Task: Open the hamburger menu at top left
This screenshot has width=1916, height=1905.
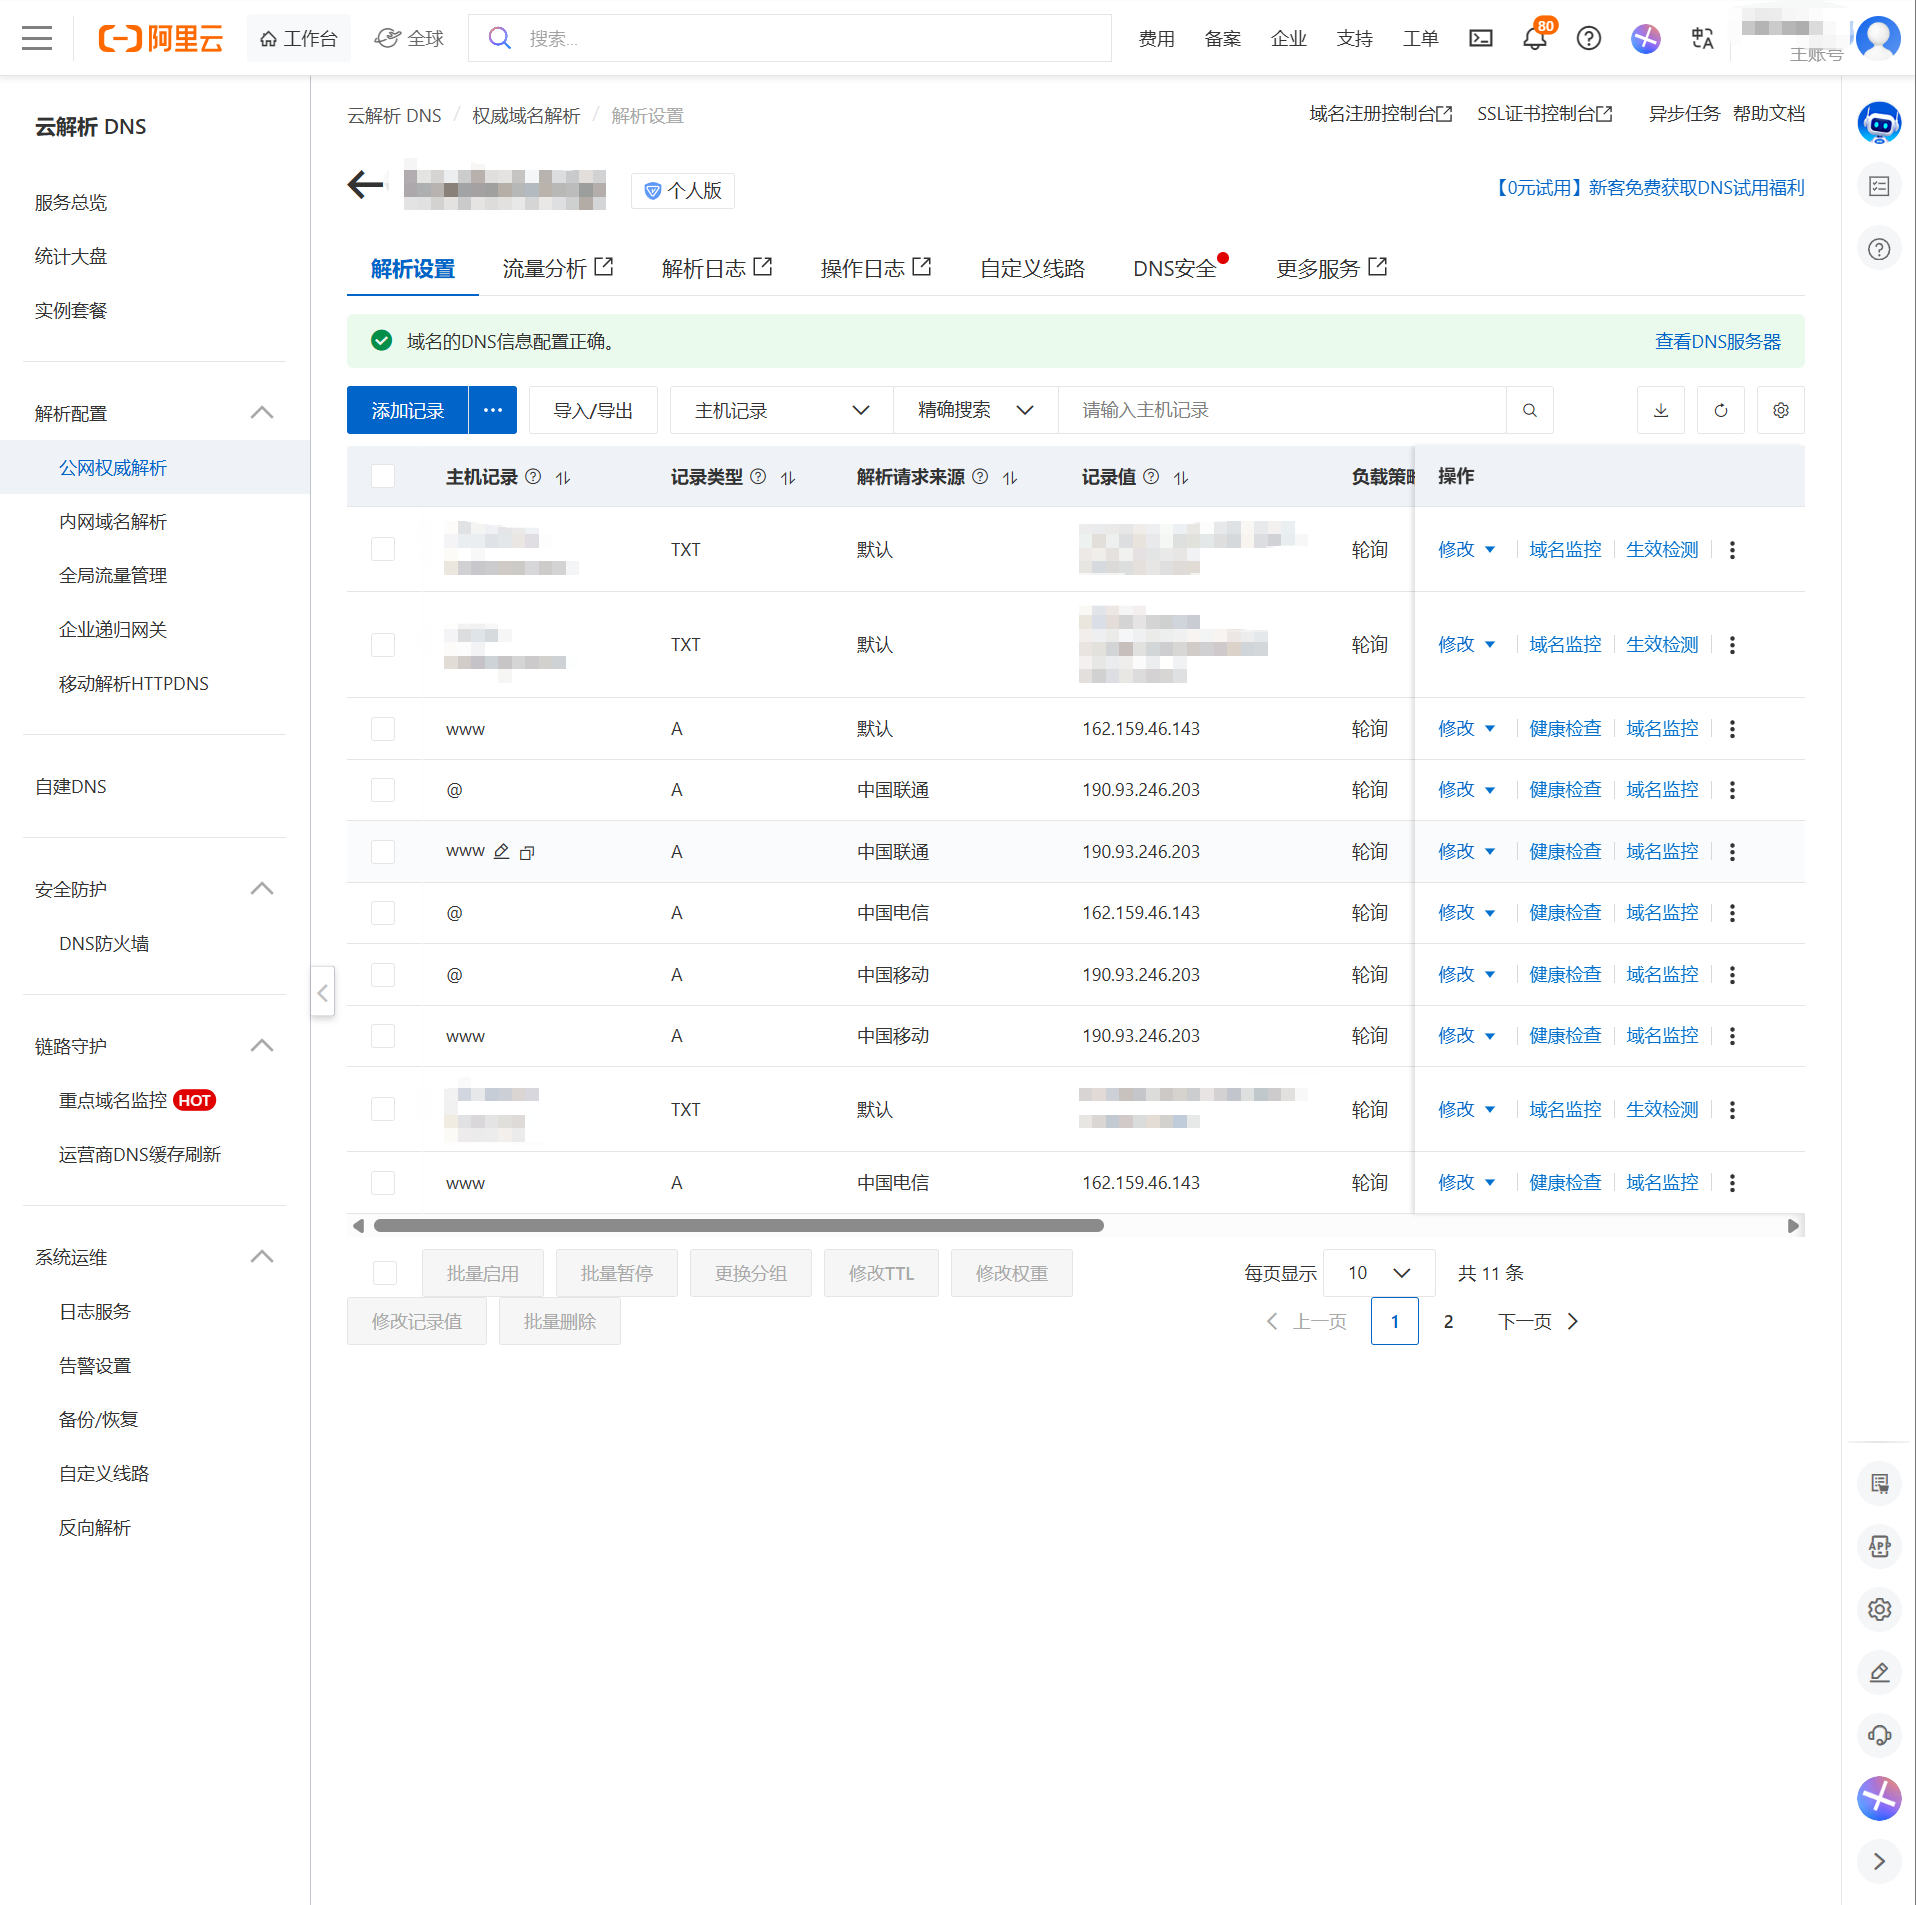Action: (x=37, y=39)
